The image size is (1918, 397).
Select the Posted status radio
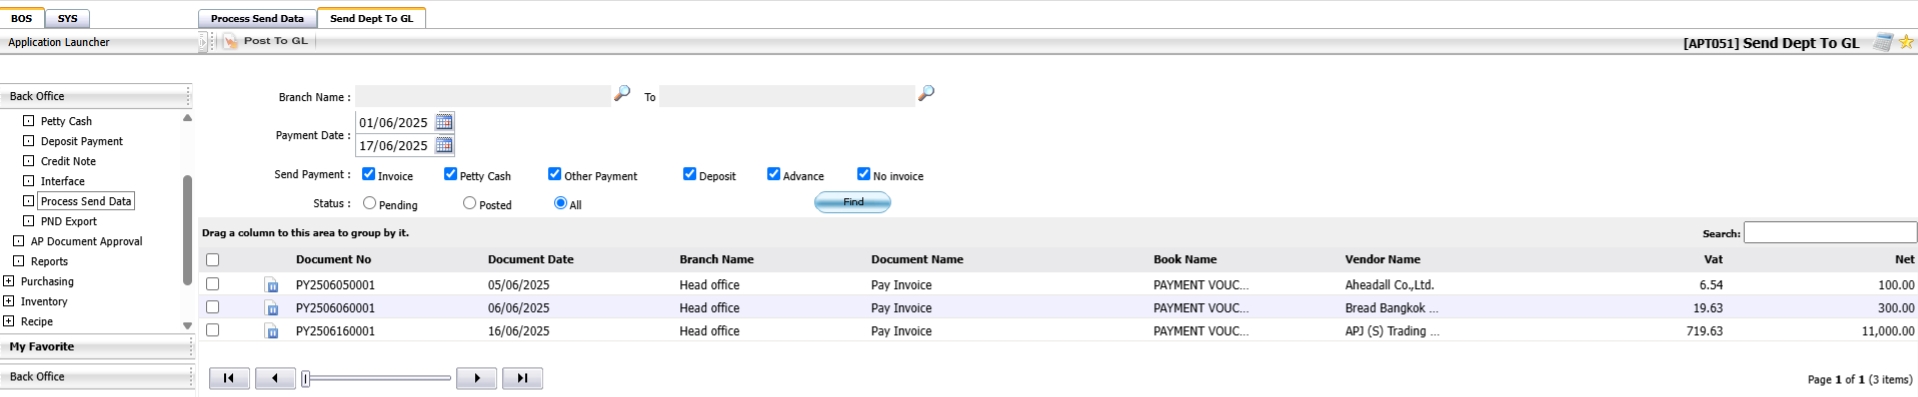469,203
